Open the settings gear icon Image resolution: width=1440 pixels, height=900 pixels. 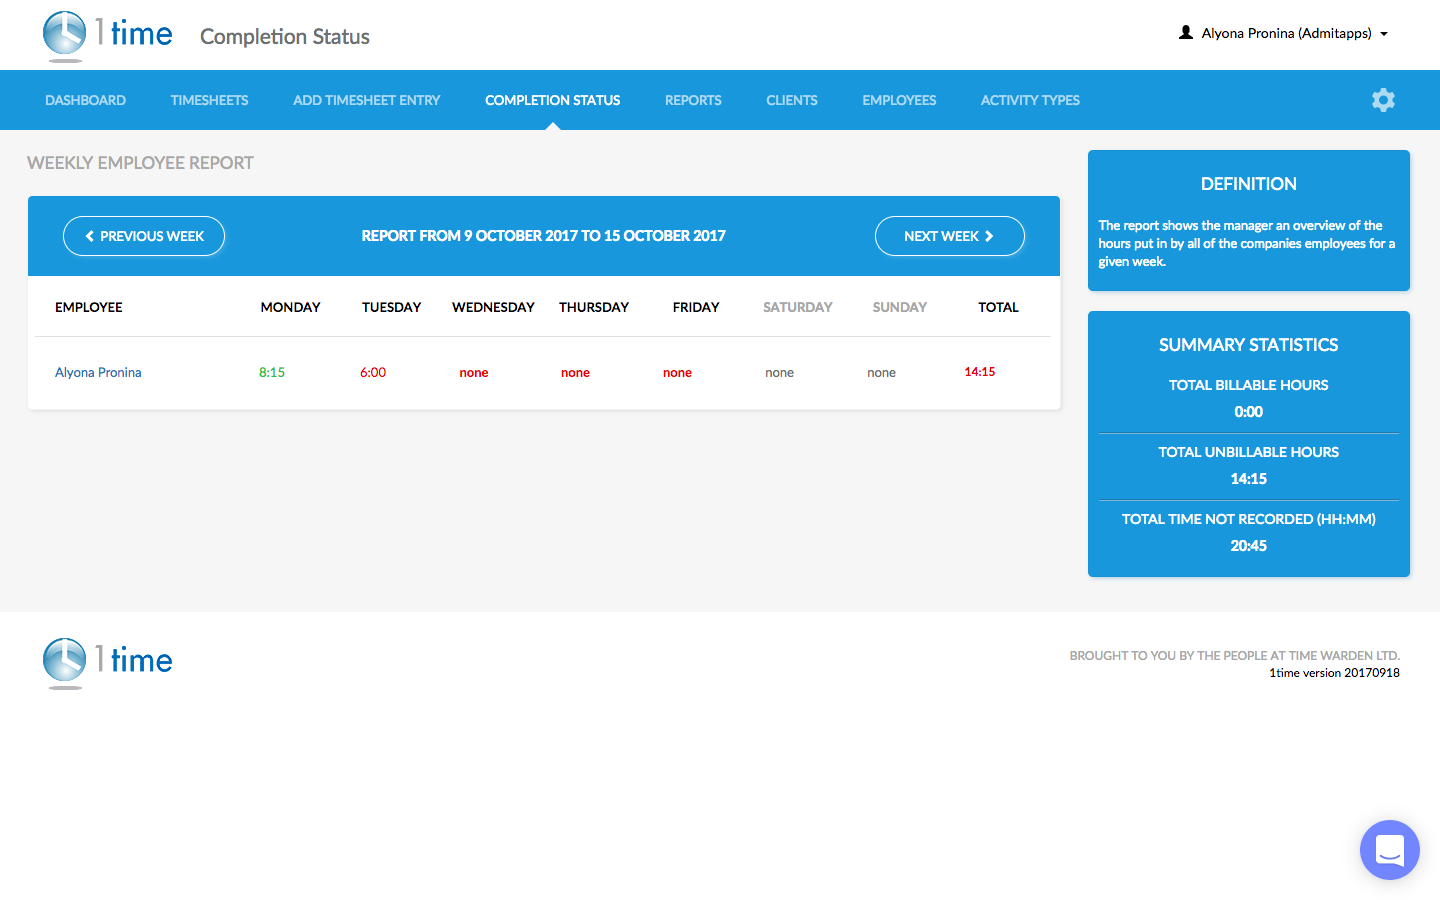click(x=1383, y=100)
